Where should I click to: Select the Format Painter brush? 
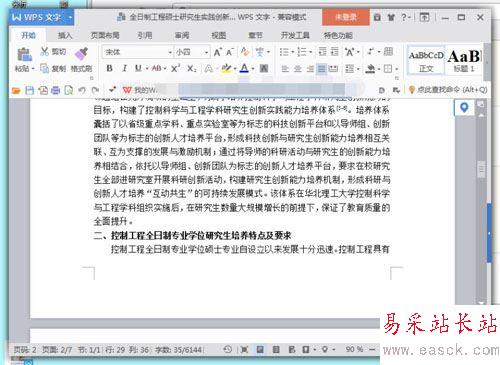(81, 53)
